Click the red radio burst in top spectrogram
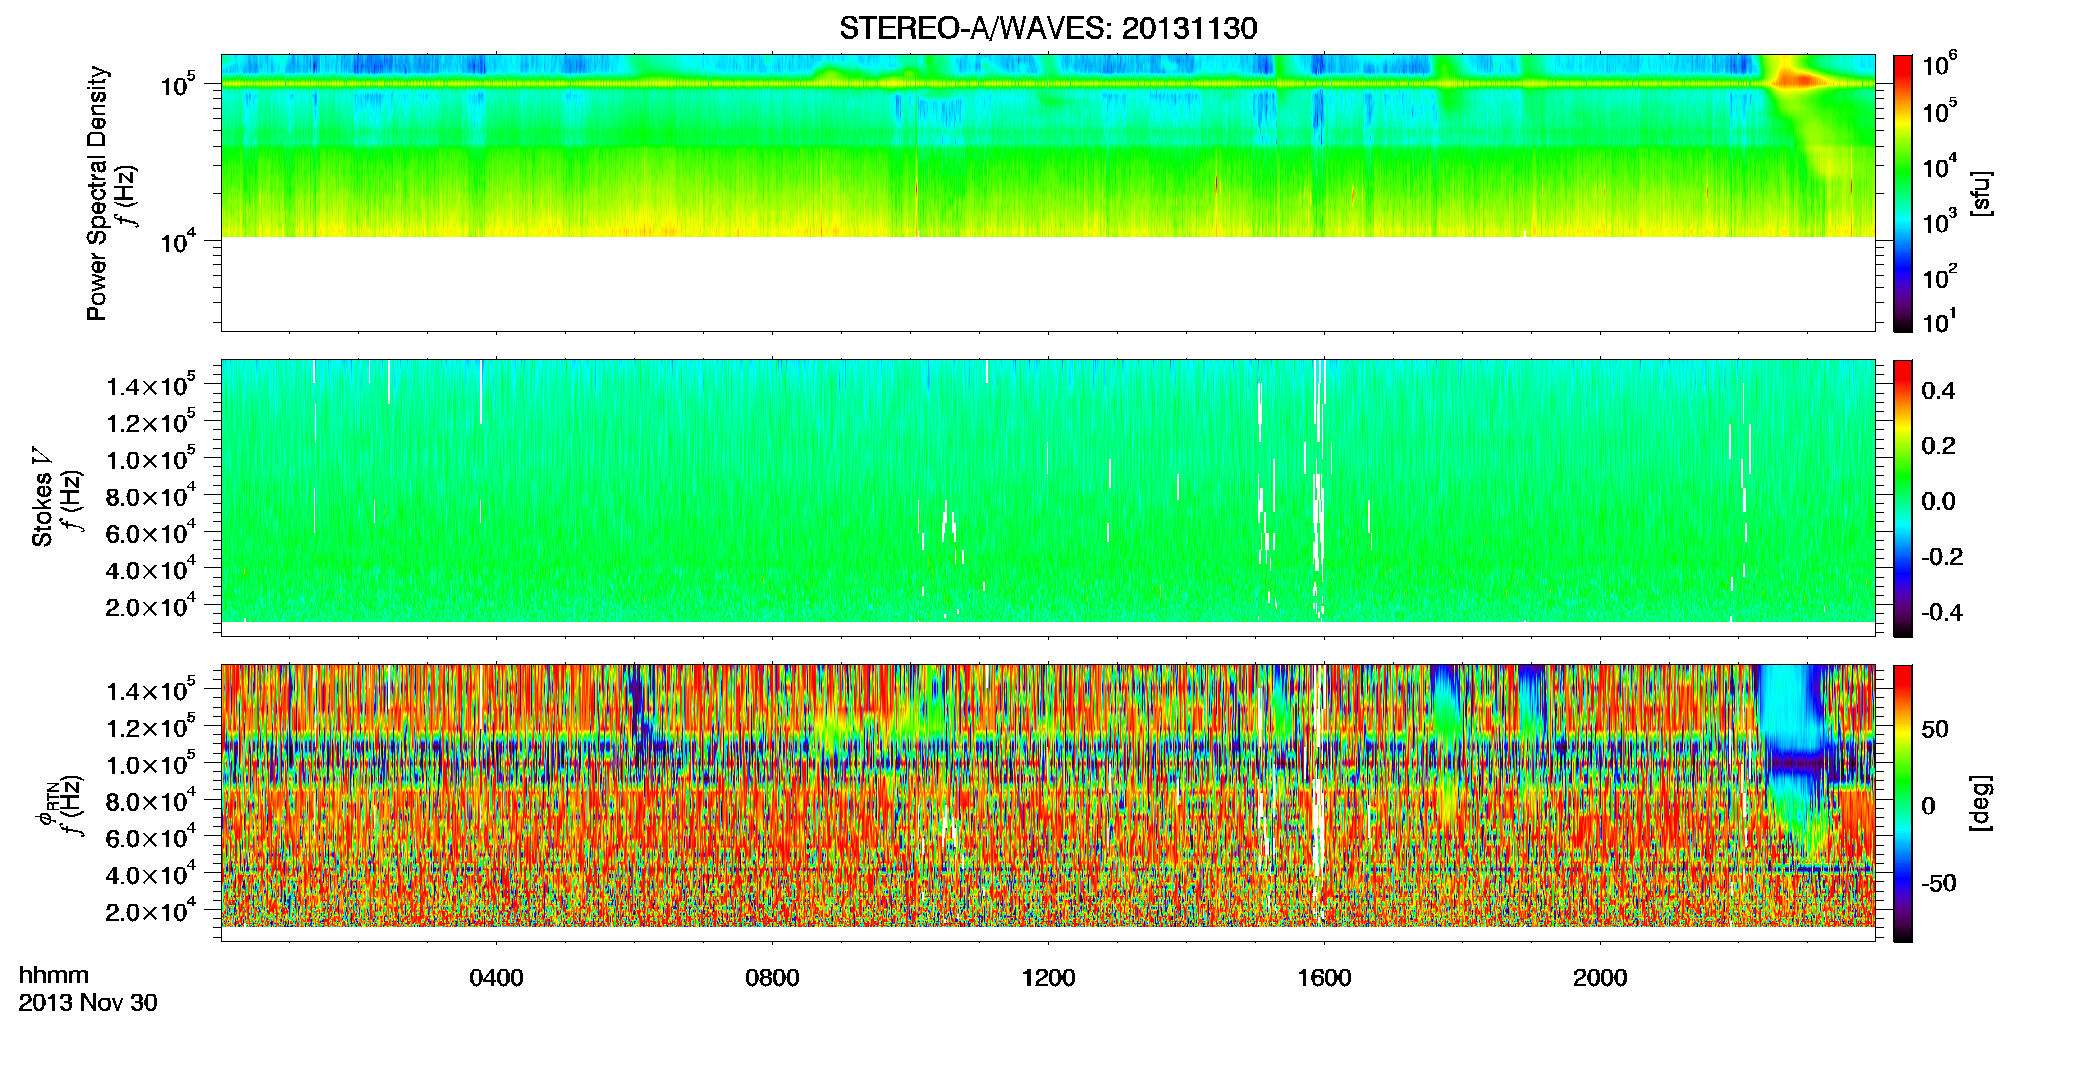The image size is (2096, 1080). pos(1798,79)
